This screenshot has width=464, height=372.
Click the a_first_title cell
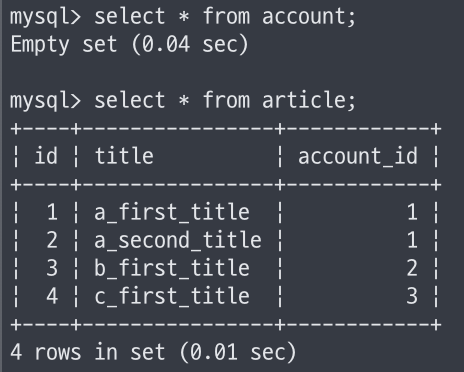click(172, 212)
